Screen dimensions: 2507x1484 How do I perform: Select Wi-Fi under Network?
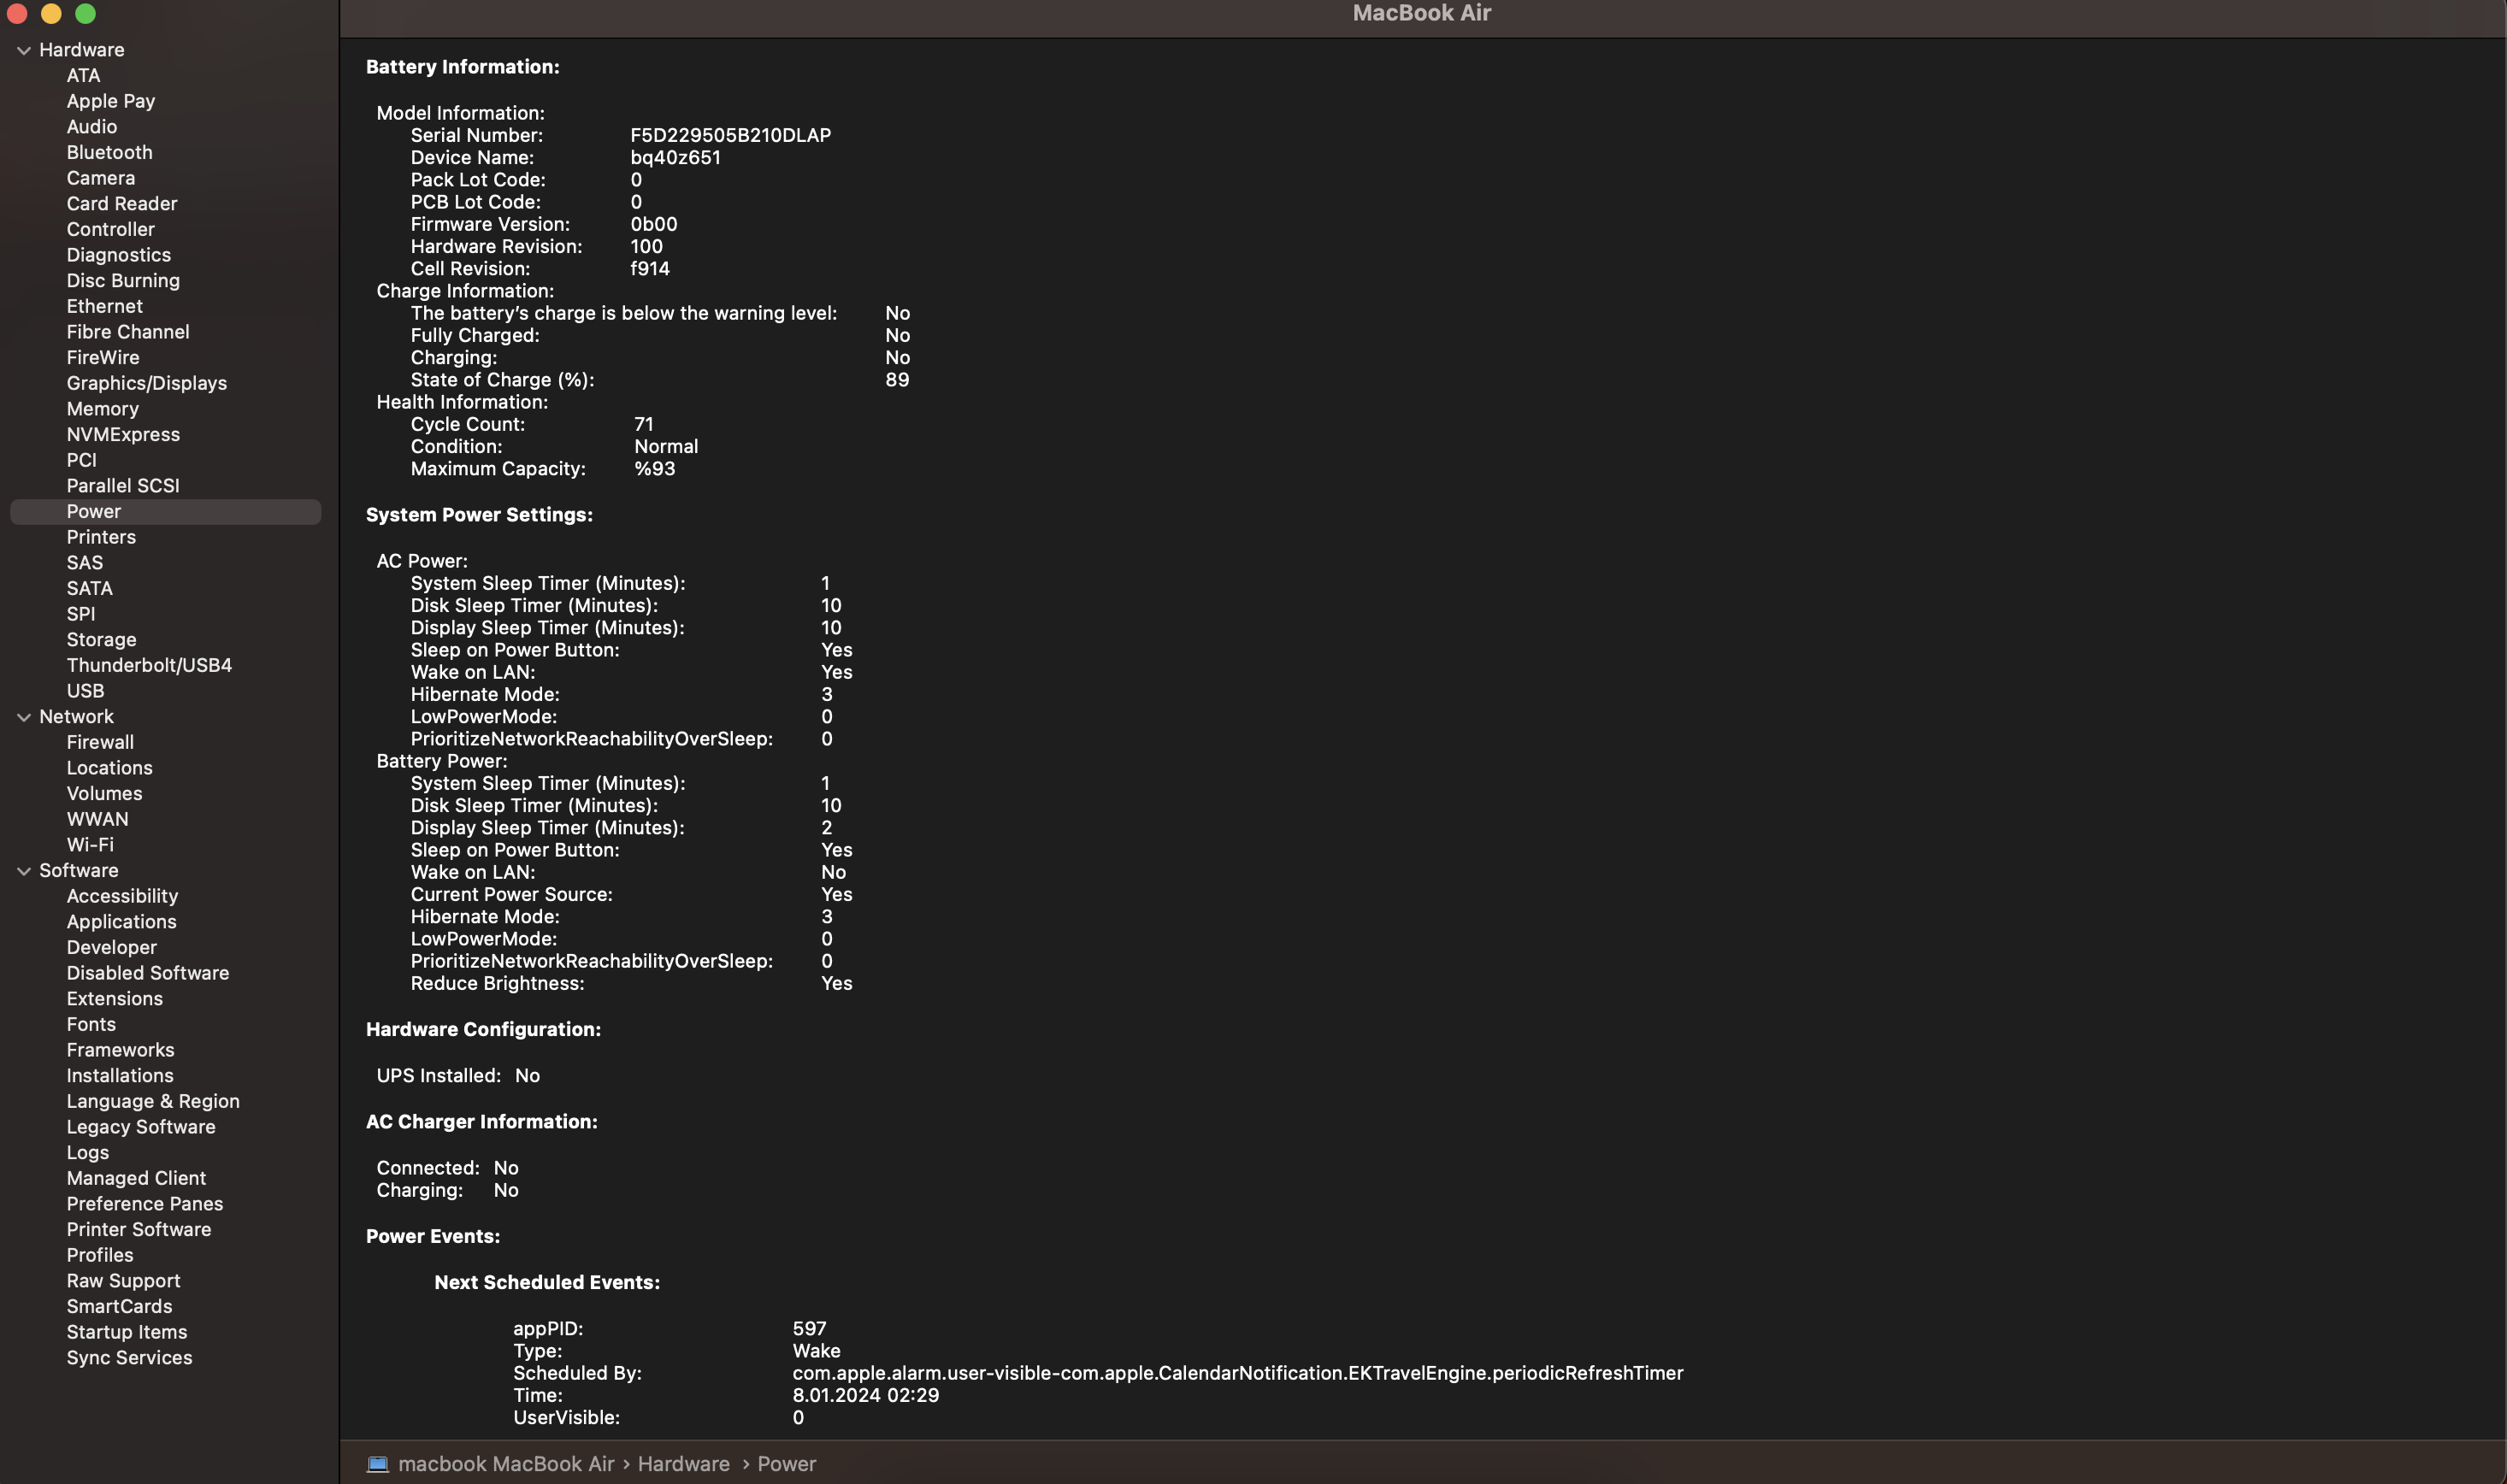(90, 845)
